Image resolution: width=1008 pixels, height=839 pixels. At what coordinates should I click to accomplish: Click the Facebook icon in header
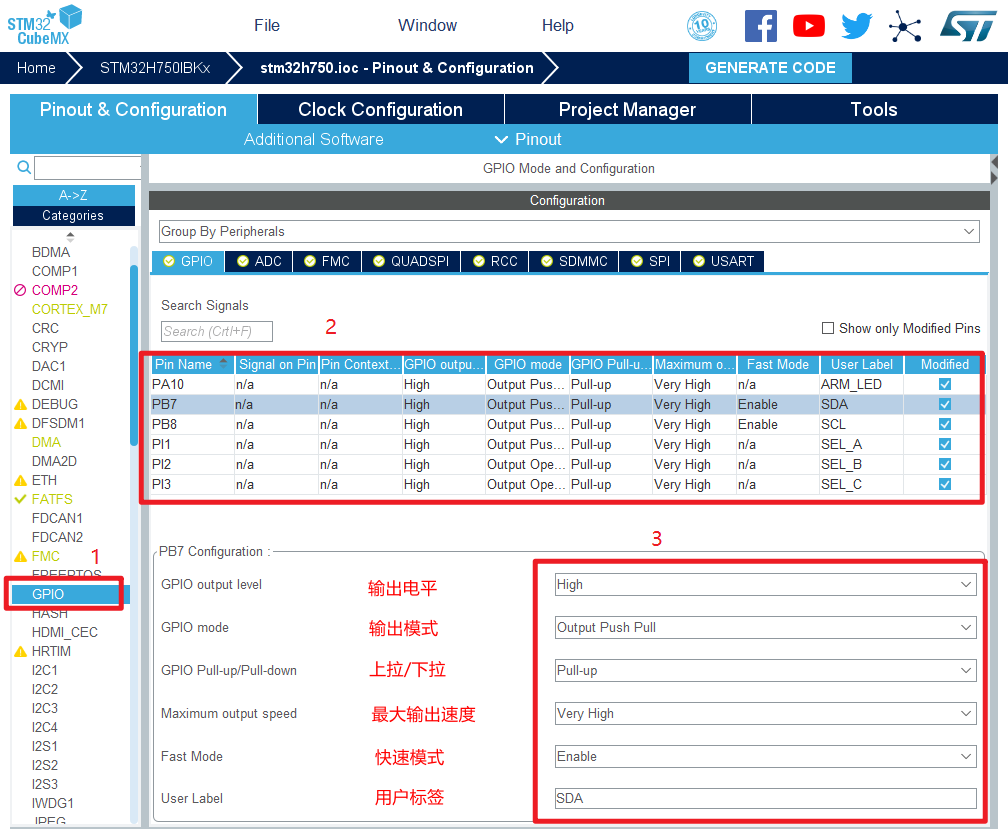(x=760, y=26)
